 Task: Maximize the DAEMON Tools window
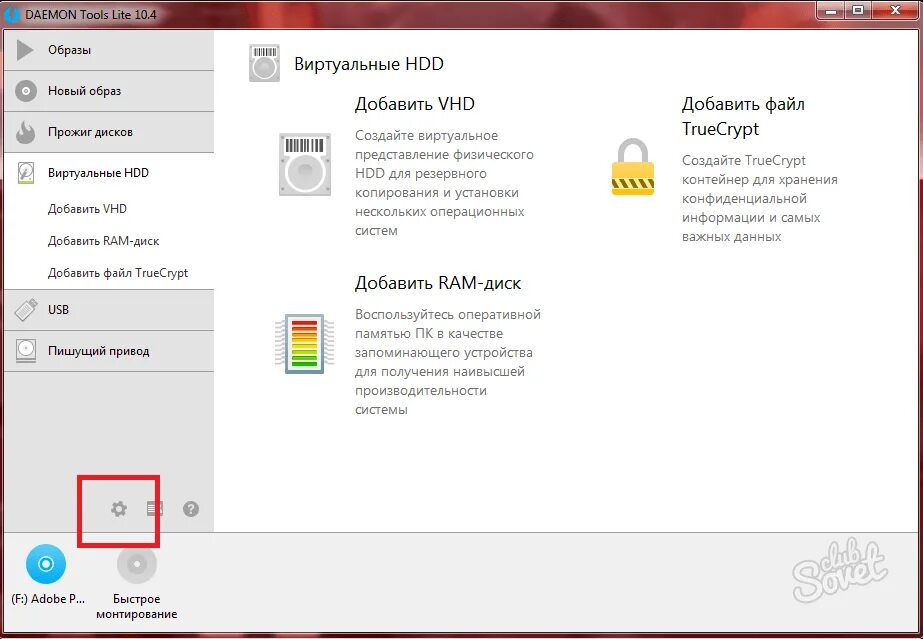(x=858, y=9)
